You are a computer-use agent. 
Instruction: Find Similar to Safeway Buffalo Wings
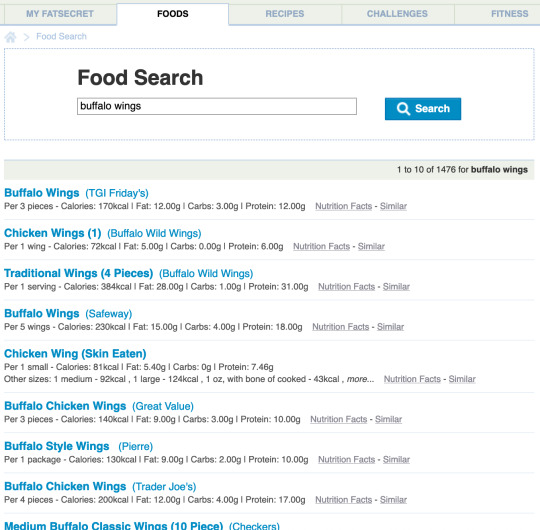point(390,327)
